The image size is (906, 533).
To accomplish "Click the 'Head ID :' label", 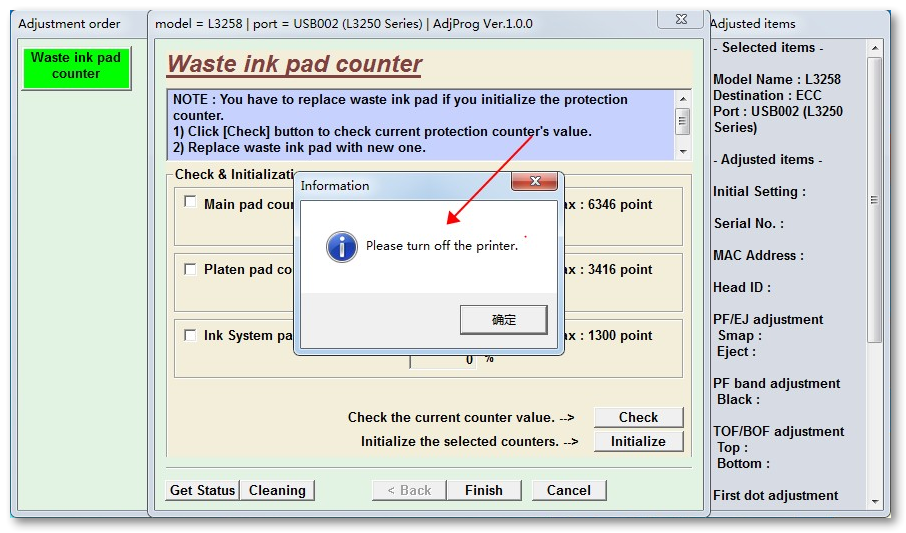I will pyautogui.click(x=742, y=288).
